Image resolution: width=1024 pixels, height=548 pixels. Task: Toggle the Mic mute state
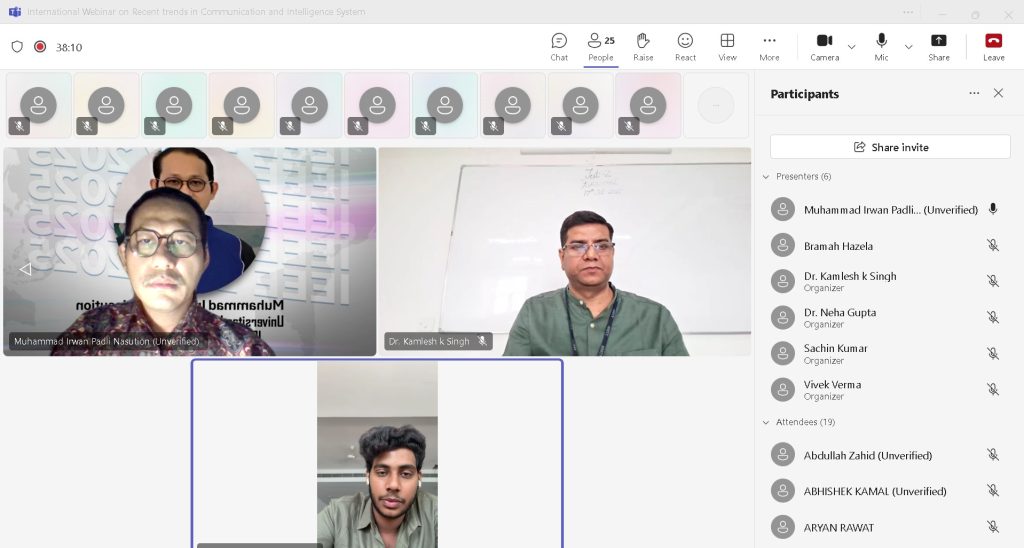click(881, 46)
